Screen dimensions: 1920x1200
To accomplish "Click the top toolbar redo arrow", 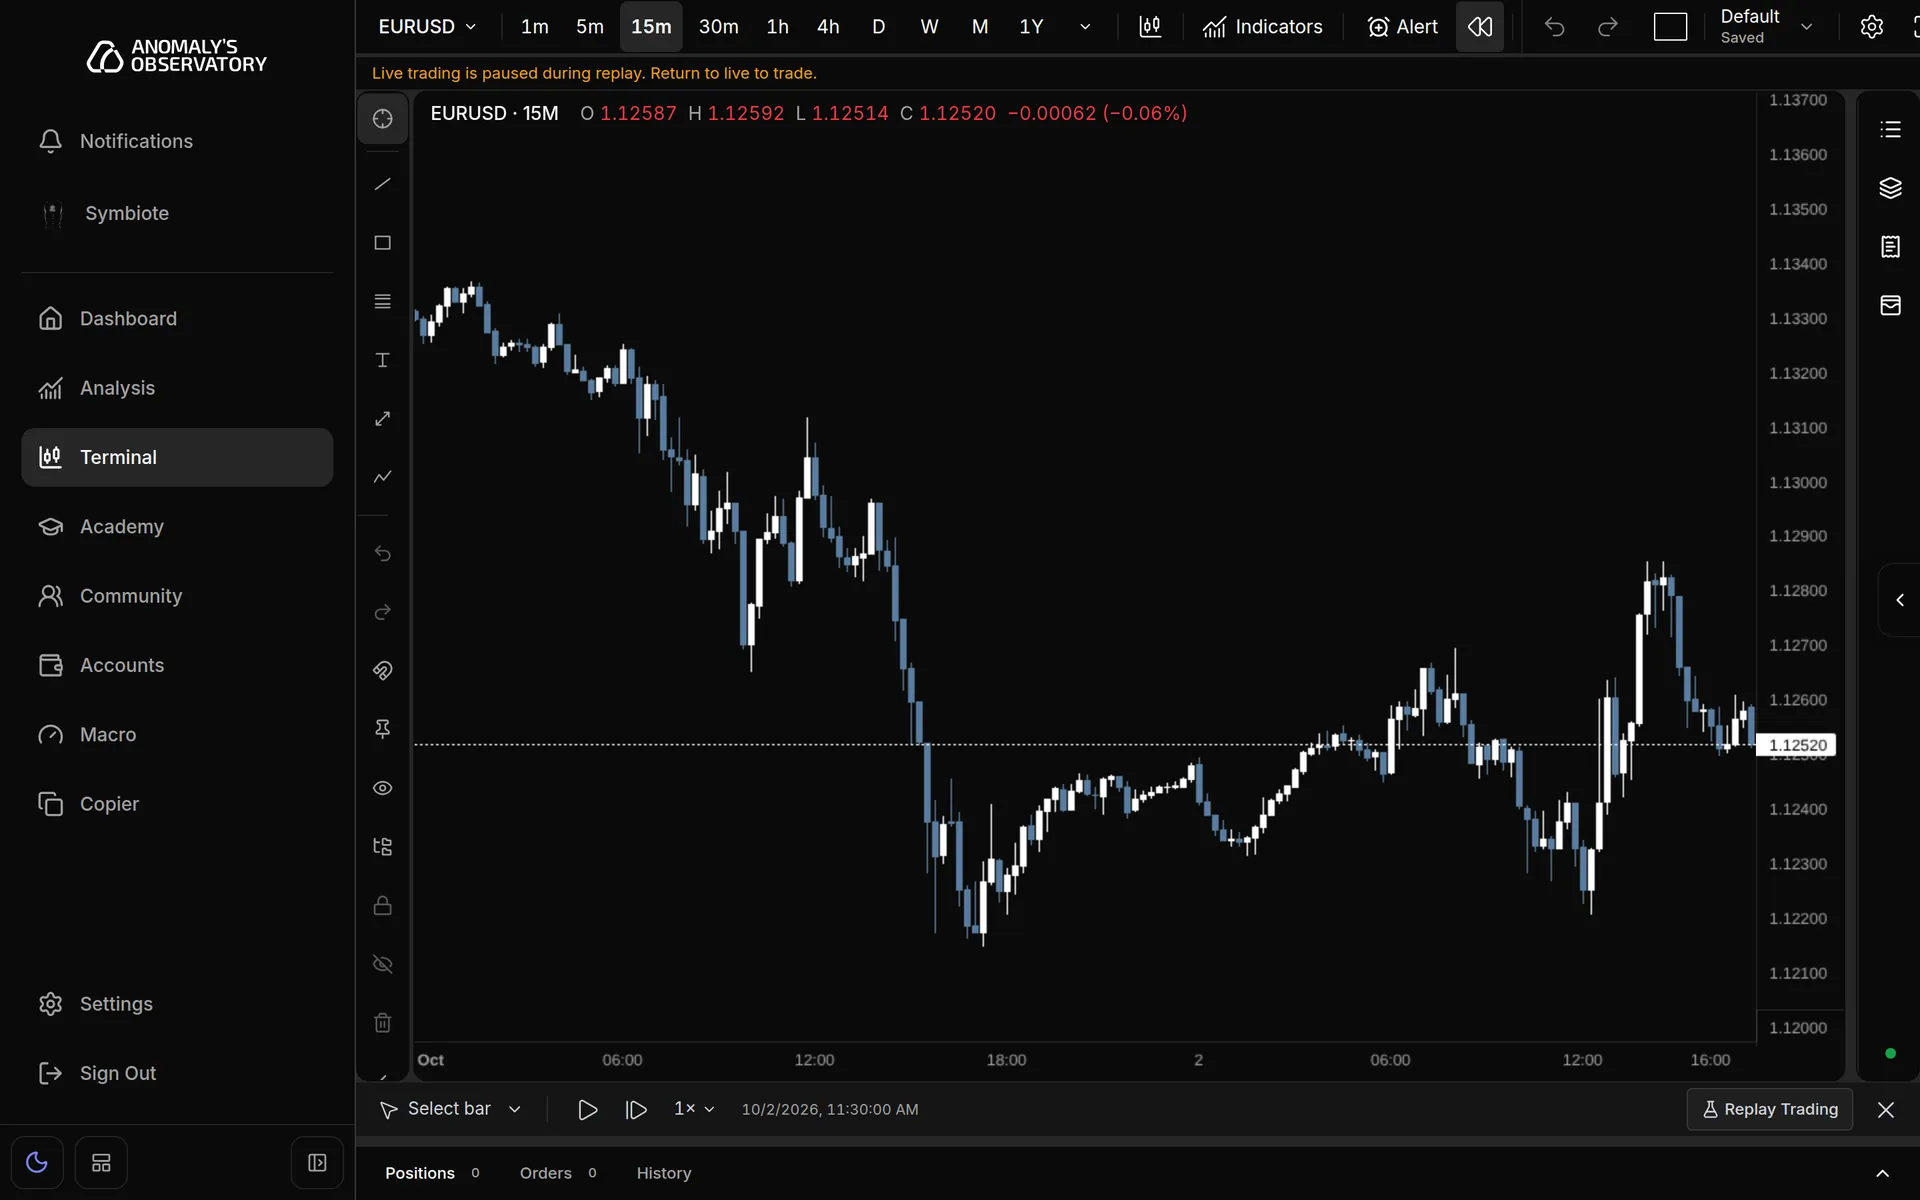I will [1607, 27].
